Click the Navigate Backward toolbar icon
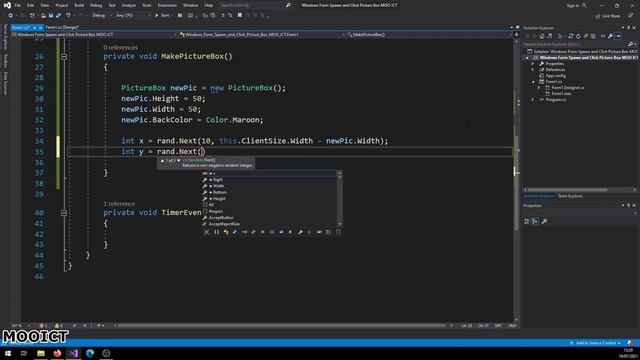Screen dimensions: 640x360 (10, 16)
